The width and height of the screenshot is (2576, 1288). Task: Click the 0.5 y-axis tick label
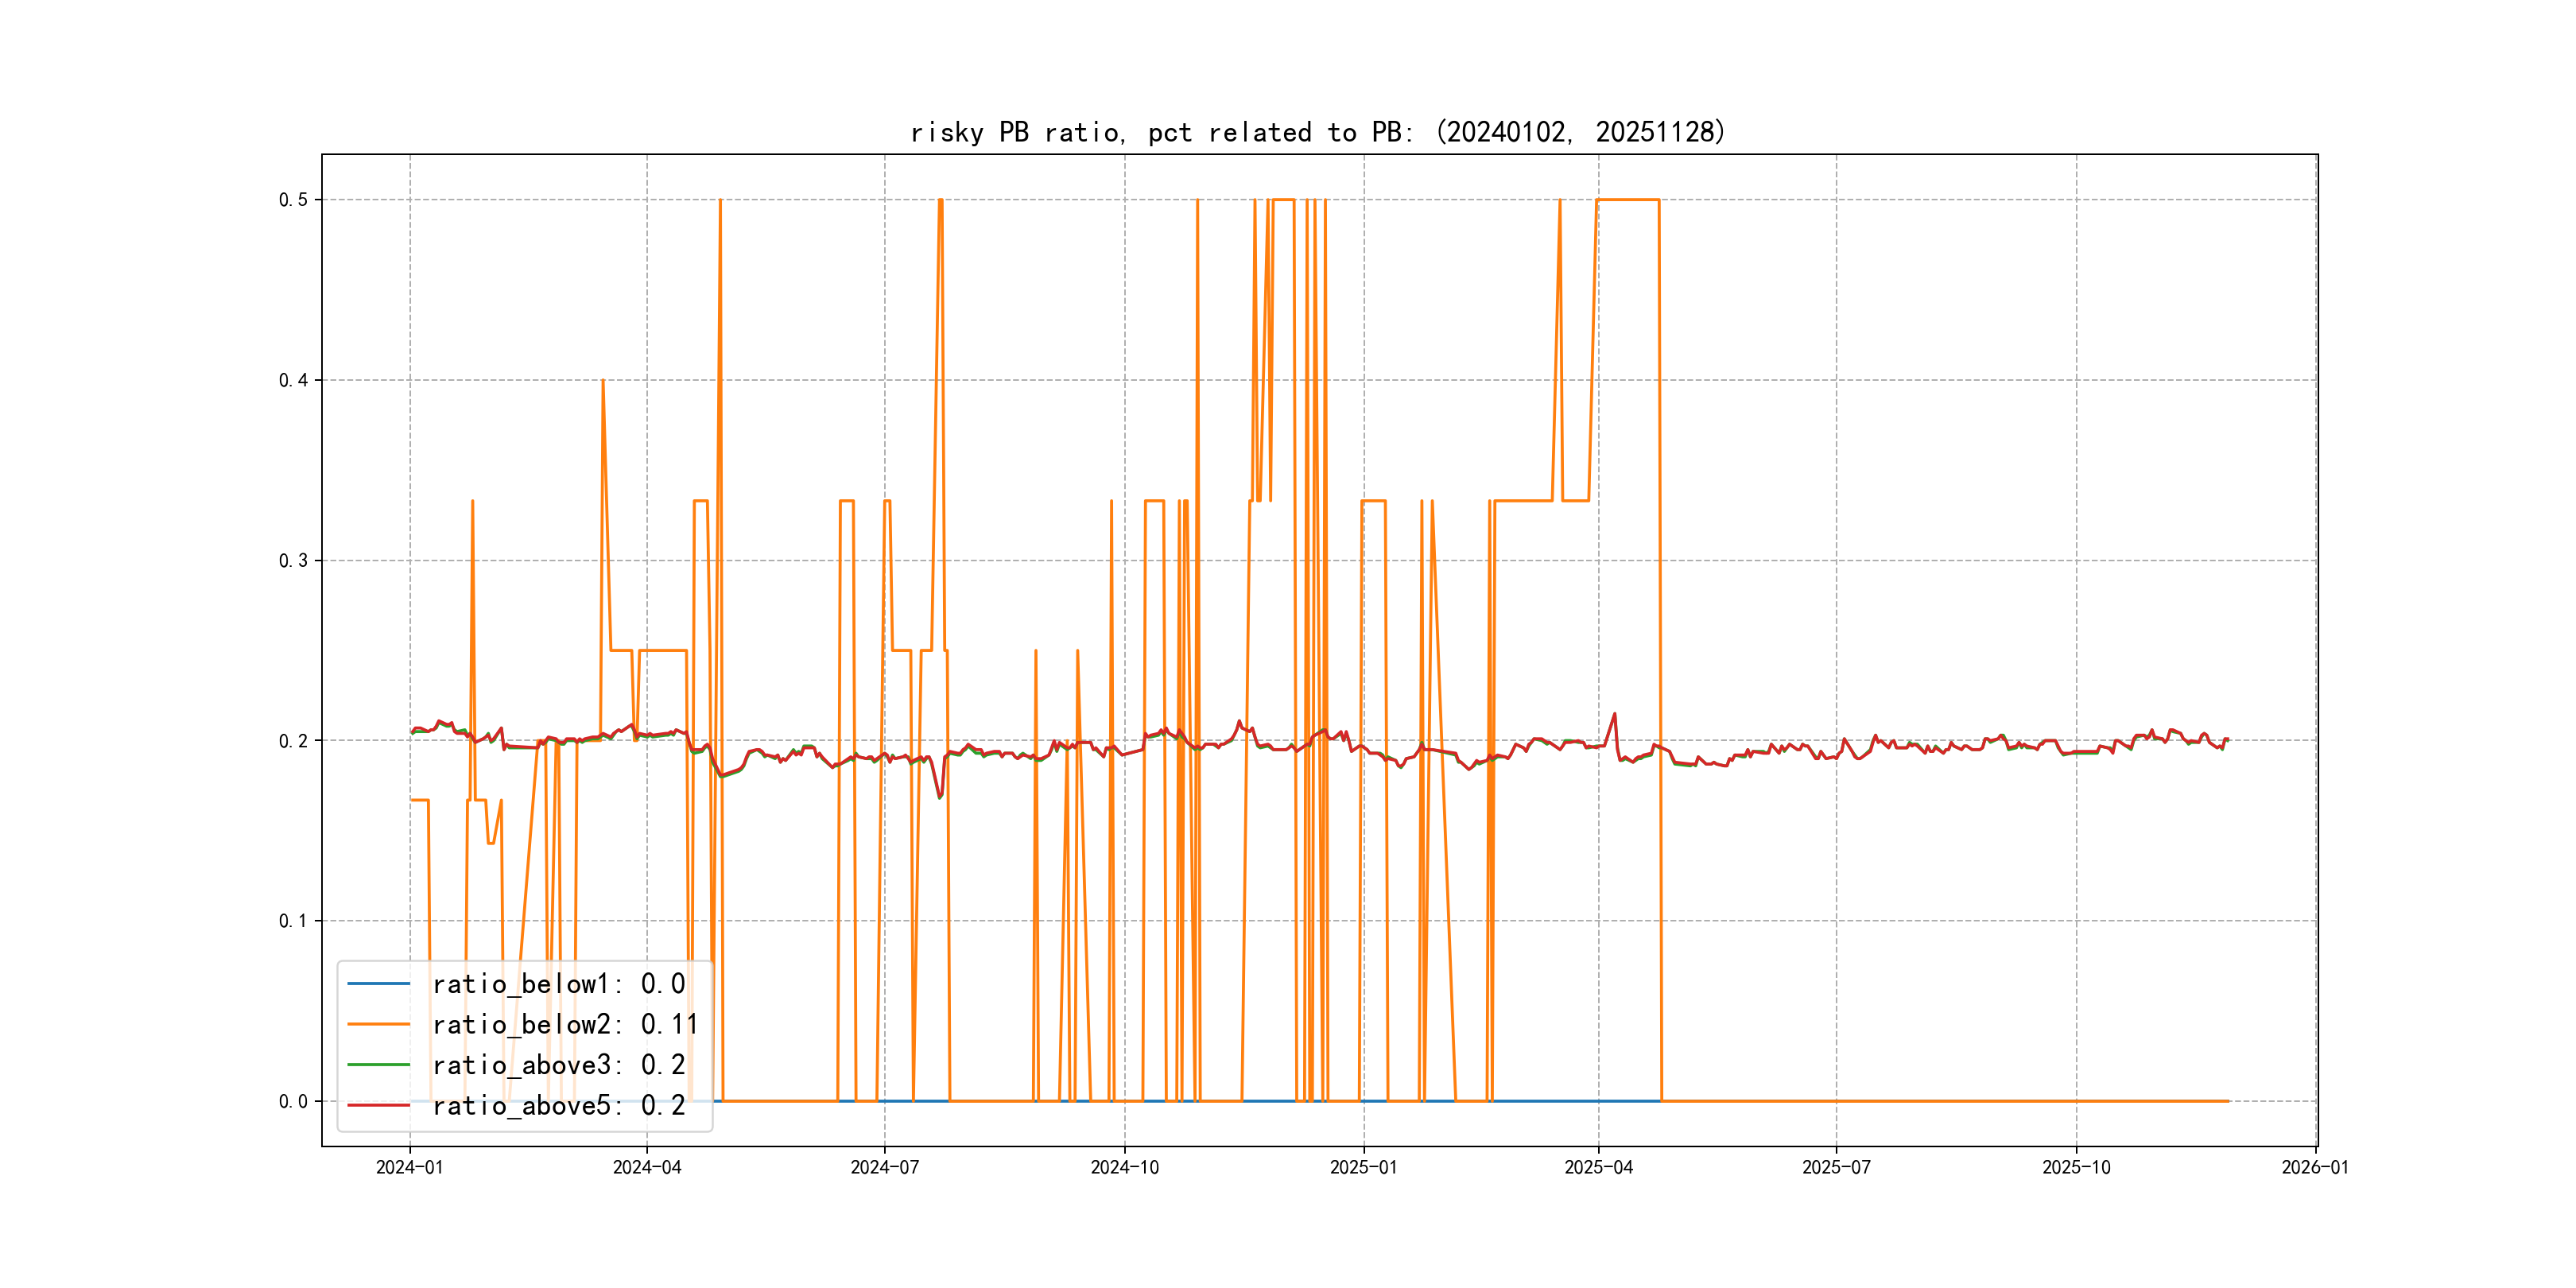click(293, 200)
